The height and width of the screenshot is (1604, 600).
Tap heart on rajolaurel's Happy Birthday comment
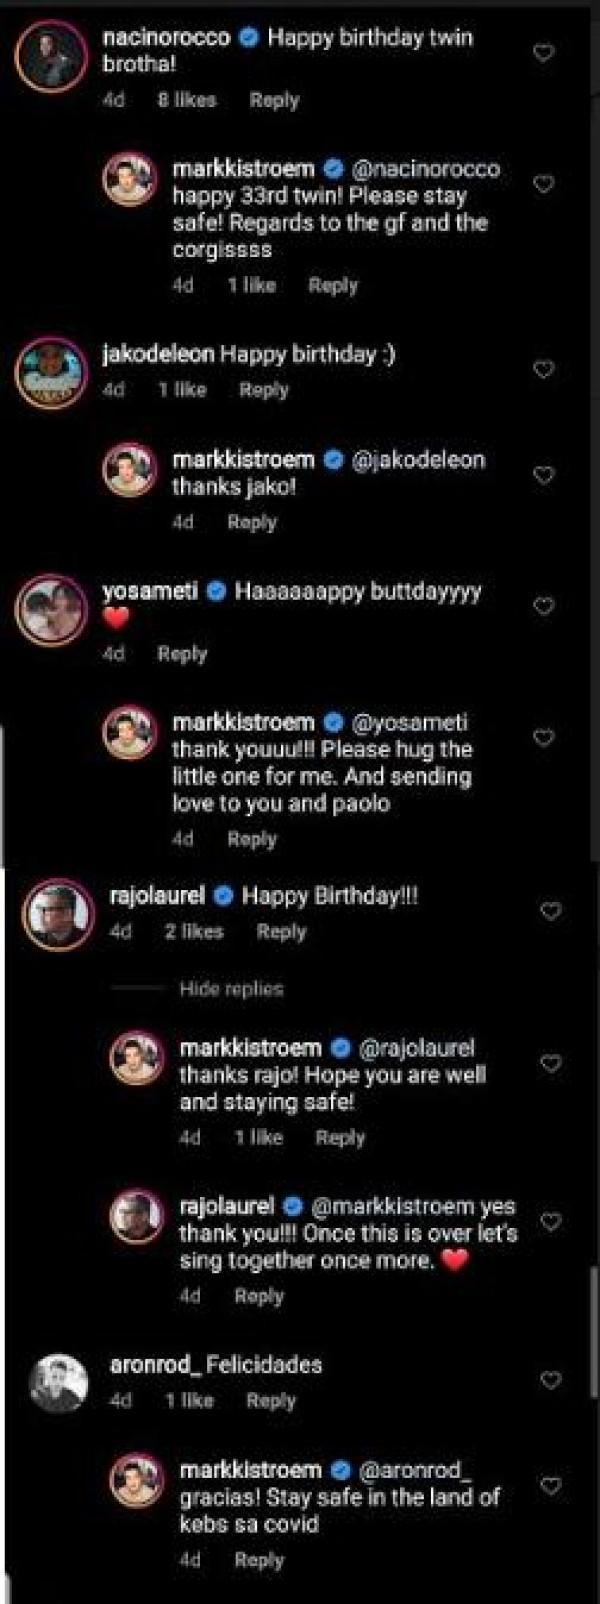coord(550,911)
